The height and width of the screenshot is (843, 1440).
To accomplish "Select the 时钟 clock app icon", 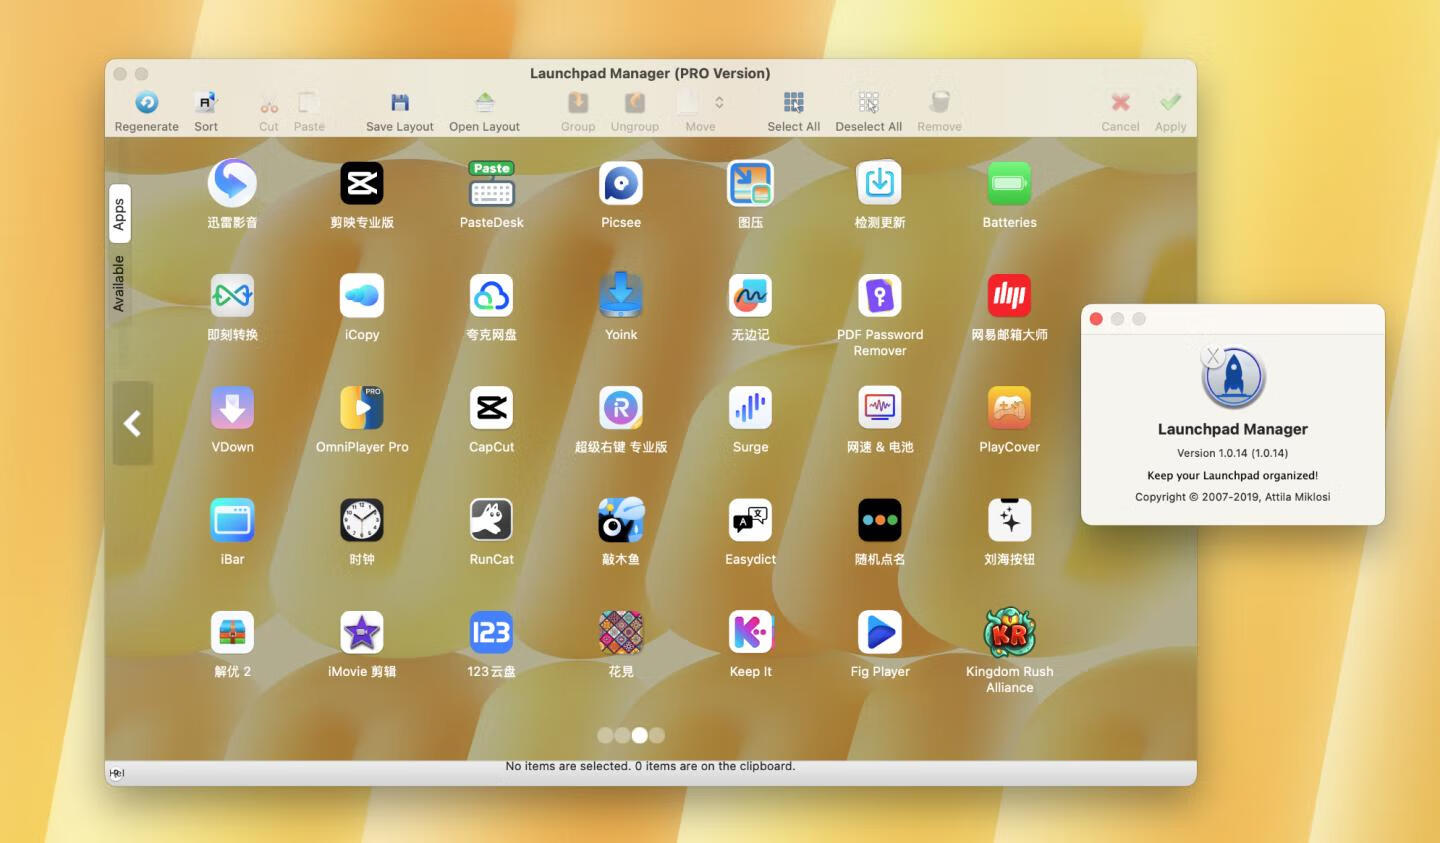I will tap(362, 520).
